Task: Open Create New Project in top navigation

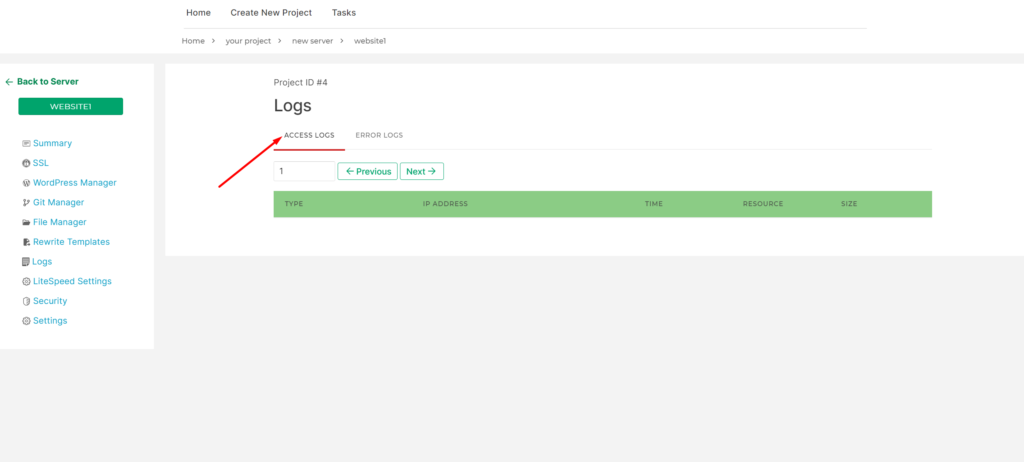Action: coord(271,13)
